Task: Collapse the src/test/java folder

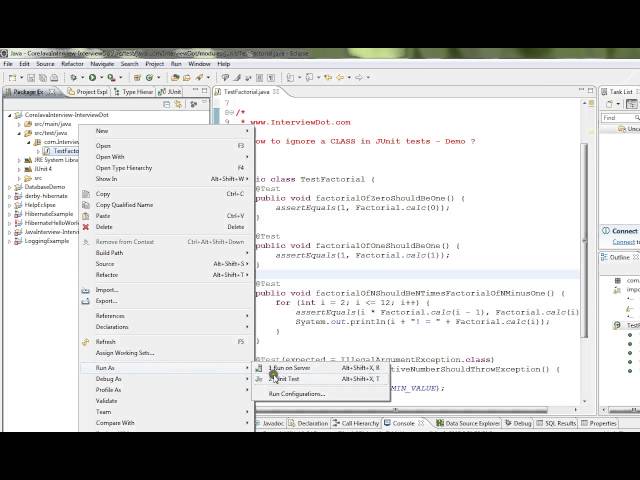Action: pyautogui.click(x=19, y=133)
